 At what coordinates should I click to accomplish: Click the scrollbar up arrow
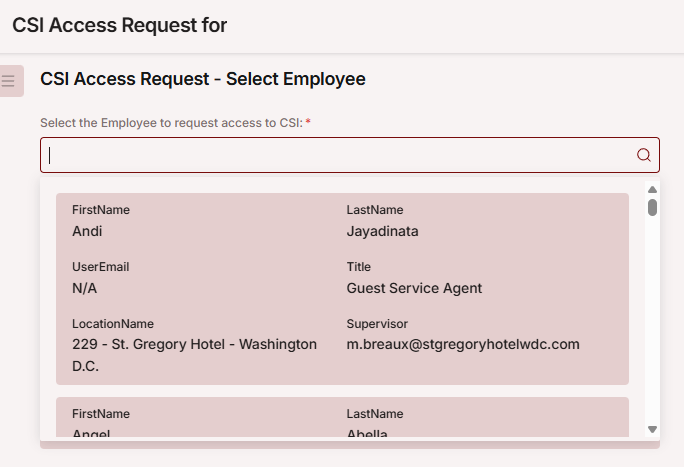653,190
